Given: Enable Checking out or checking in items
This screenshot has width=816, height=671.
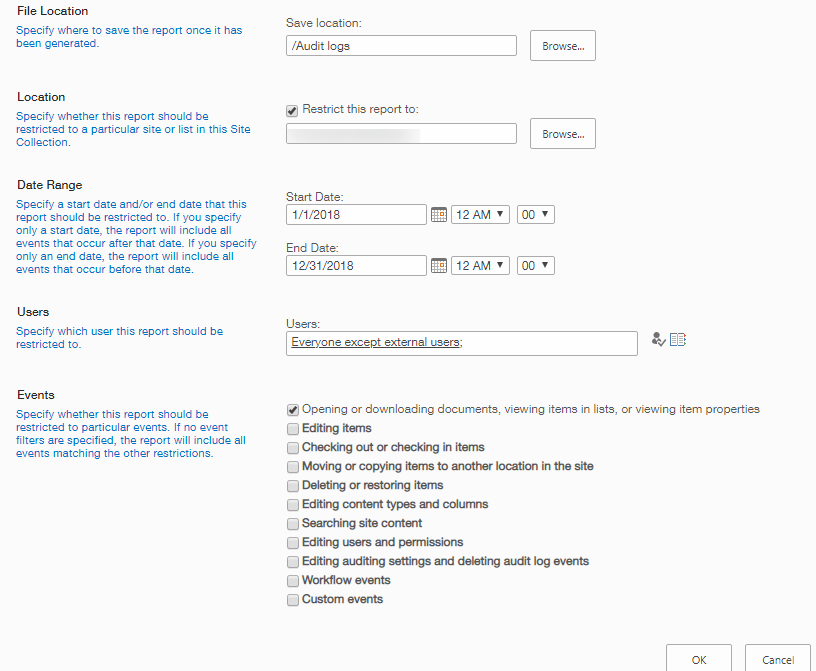Looking at the screenshot, I should (292, 448).
